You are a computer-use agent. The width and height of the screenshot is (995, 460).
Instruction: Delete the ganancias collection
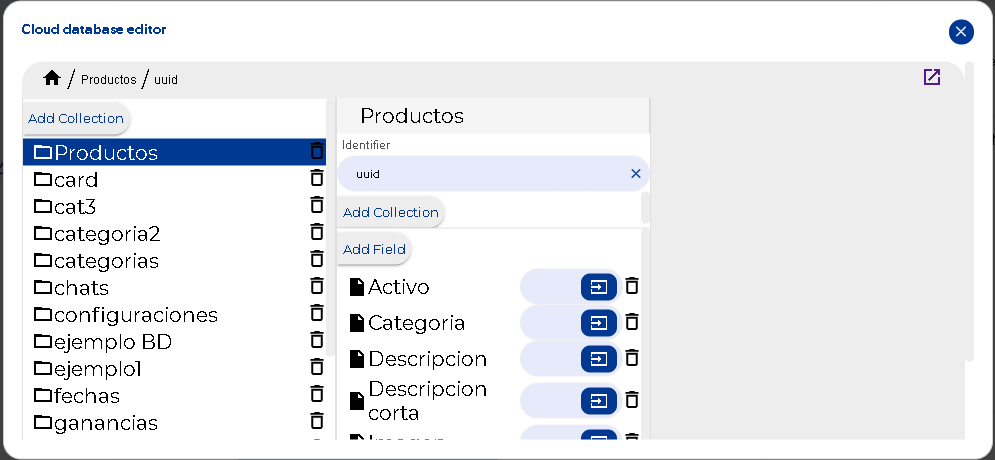click(x=317, y=421)
